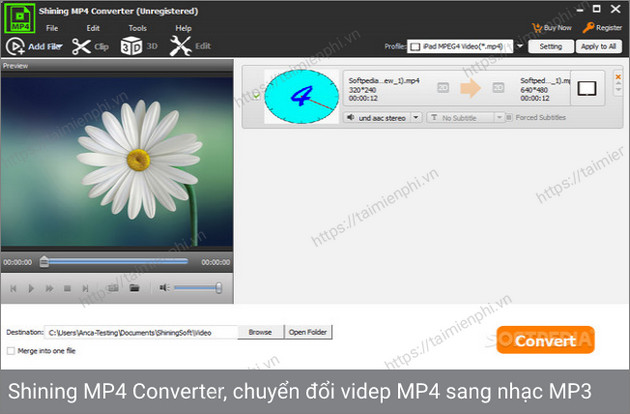Click the Destination path input field

tap(141, 332)
